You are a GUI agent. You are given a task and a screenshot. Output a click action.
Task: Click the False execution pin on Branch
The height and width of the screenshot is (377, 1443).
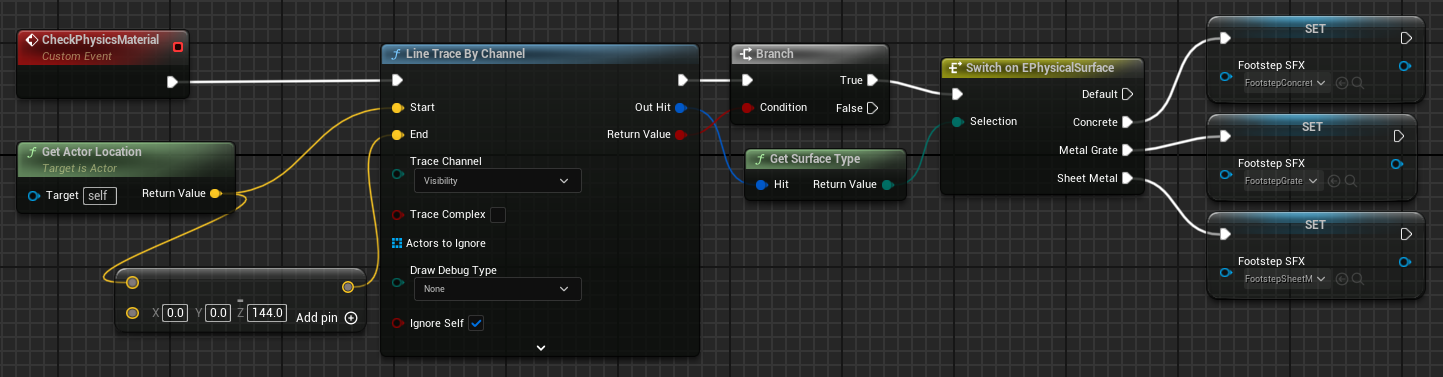872,107
